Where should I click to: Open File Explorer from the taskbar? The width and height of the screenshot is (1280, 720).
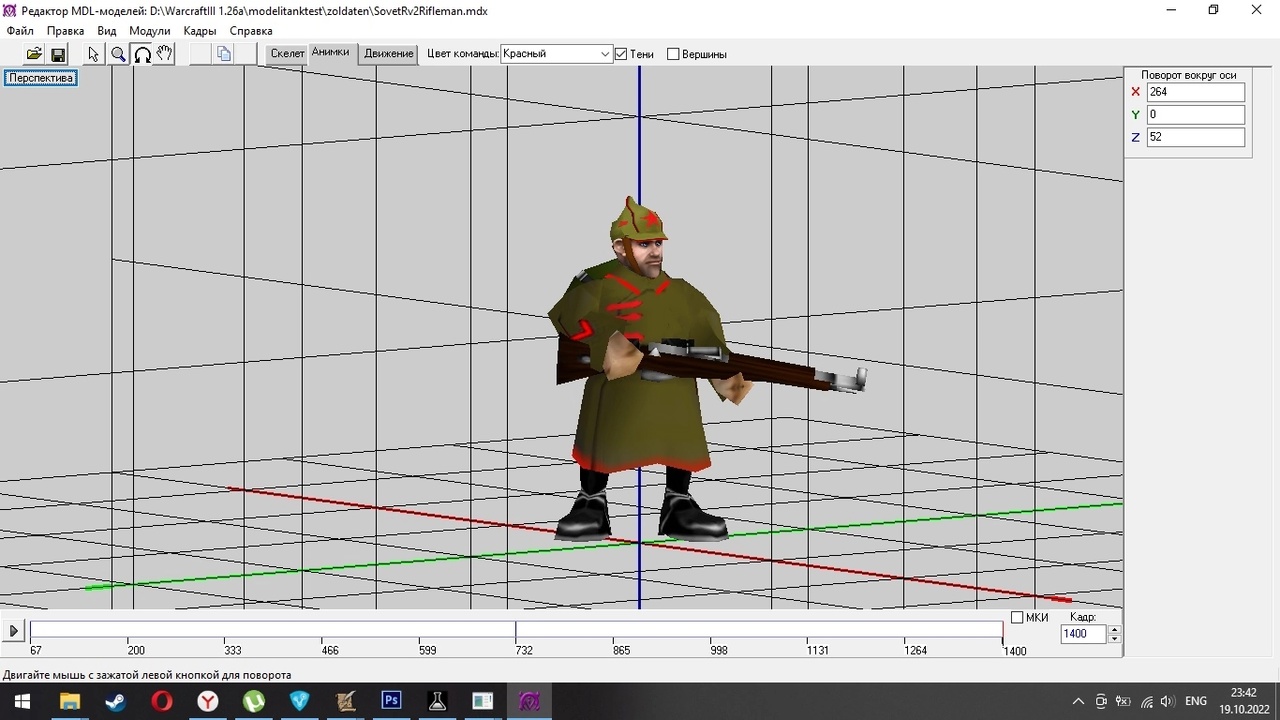69,701
